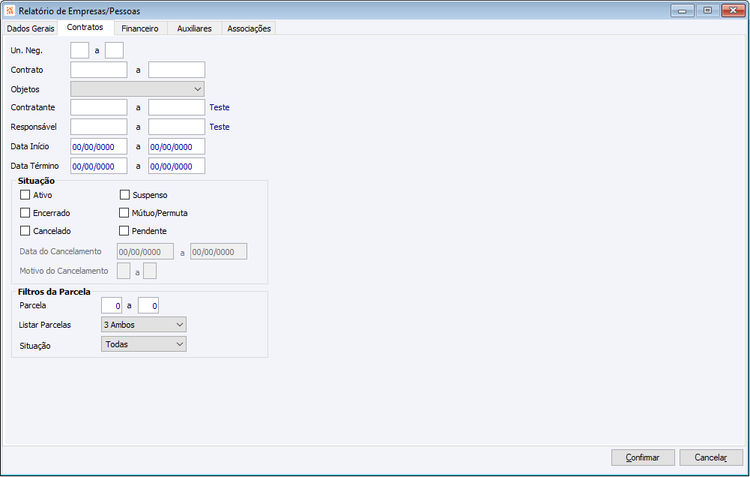The image size is (750, 477).
Task: Open the Financeiro tab
Action: tap(140, 28)
